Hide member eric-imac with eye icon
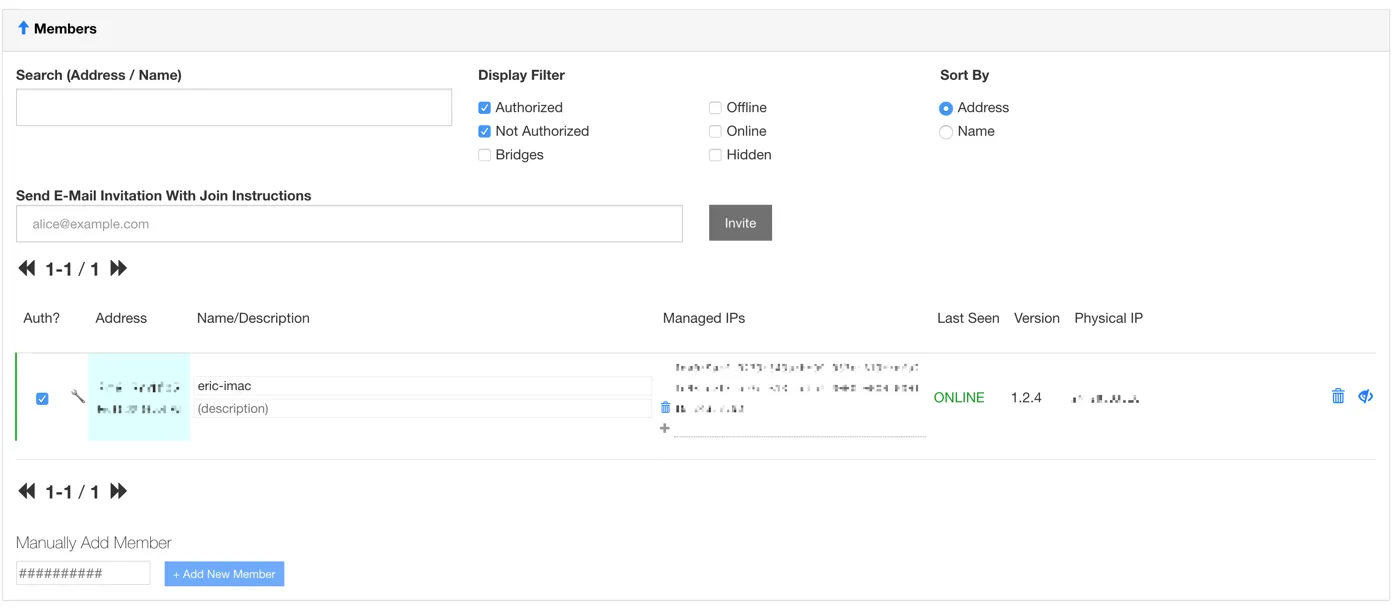 click(x=1366, y=396)
